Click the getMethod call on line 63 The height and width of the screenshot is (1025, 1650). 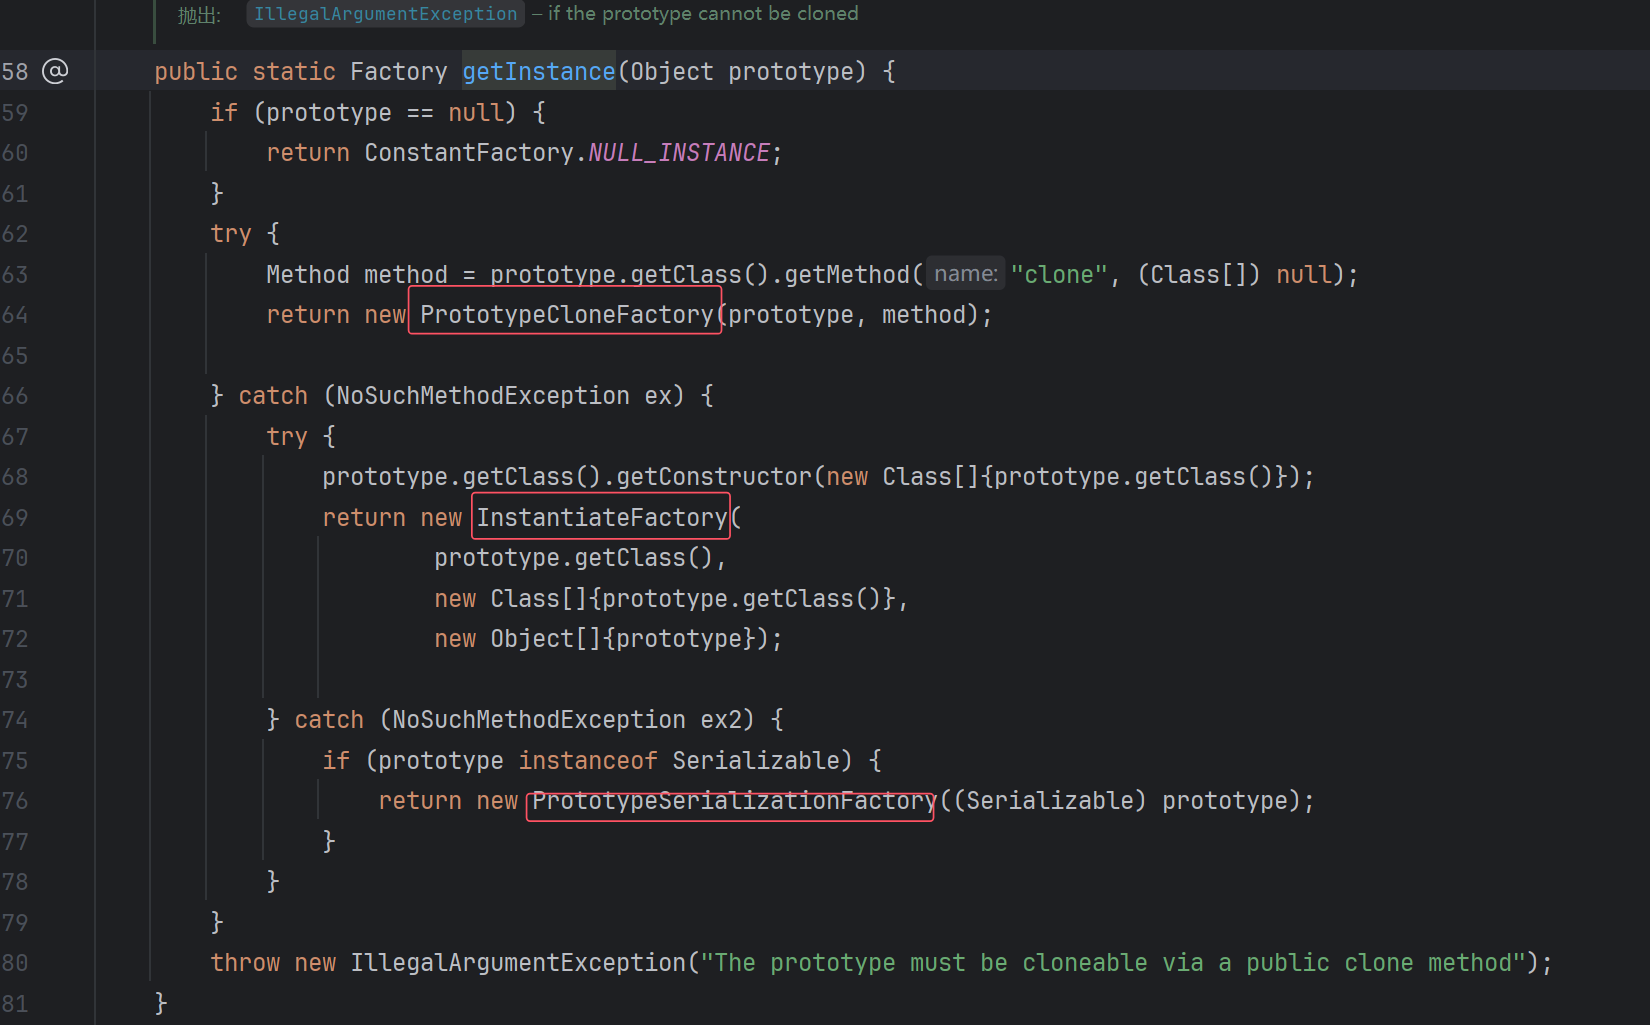pyautogui.click(x=846, y=275)
